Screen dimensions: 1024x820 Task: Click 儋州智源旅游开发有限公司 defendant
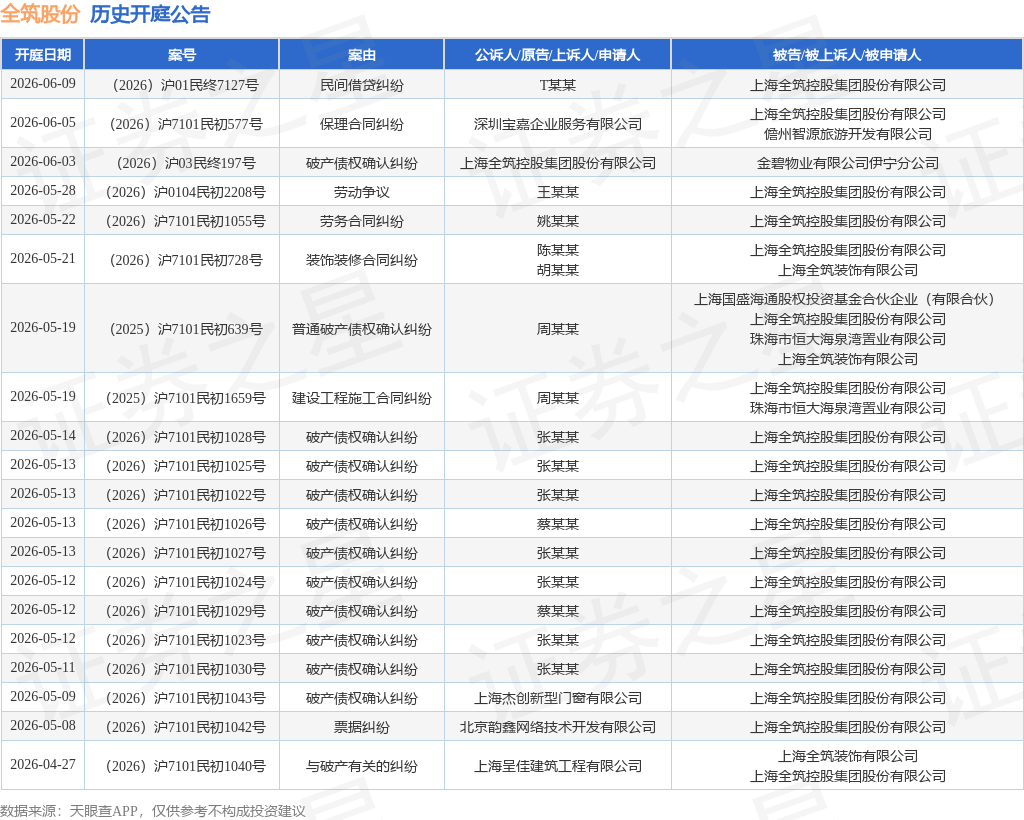pos(848,134)
